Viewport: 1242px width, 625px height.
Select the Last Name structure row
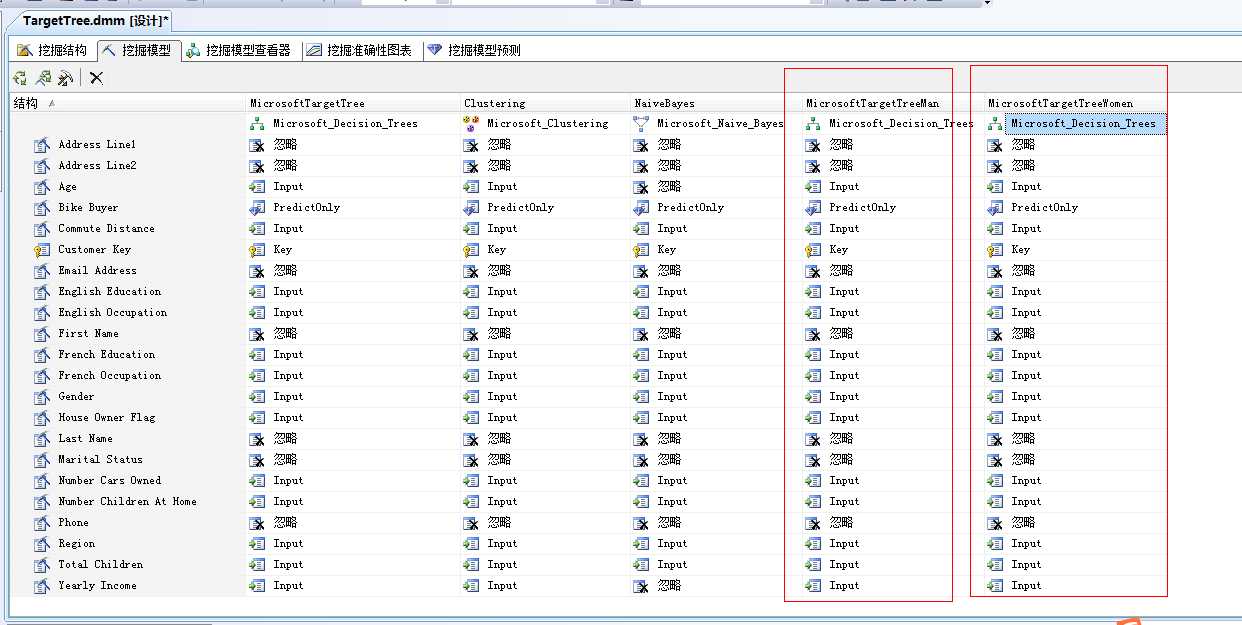[128, 439]
